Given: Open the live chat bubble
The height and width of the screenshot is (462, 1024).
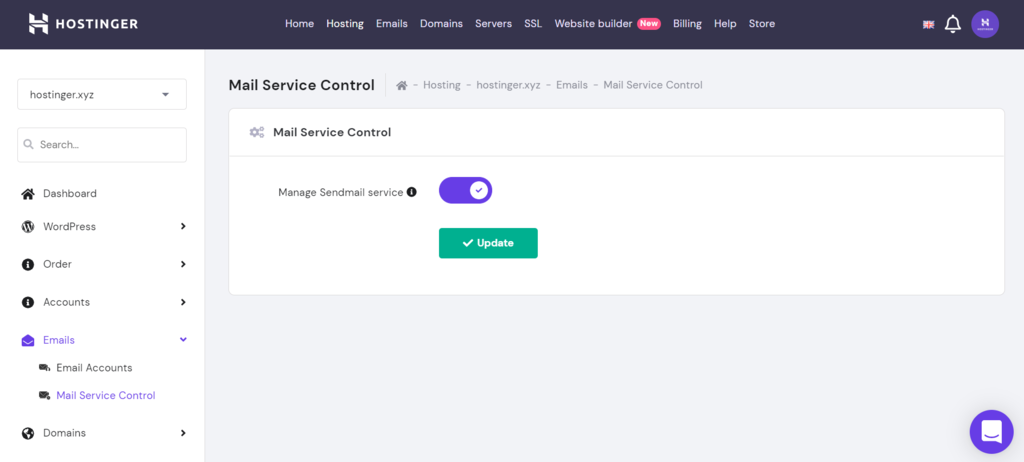Looking at the screenshot, I should pos(991,431).
